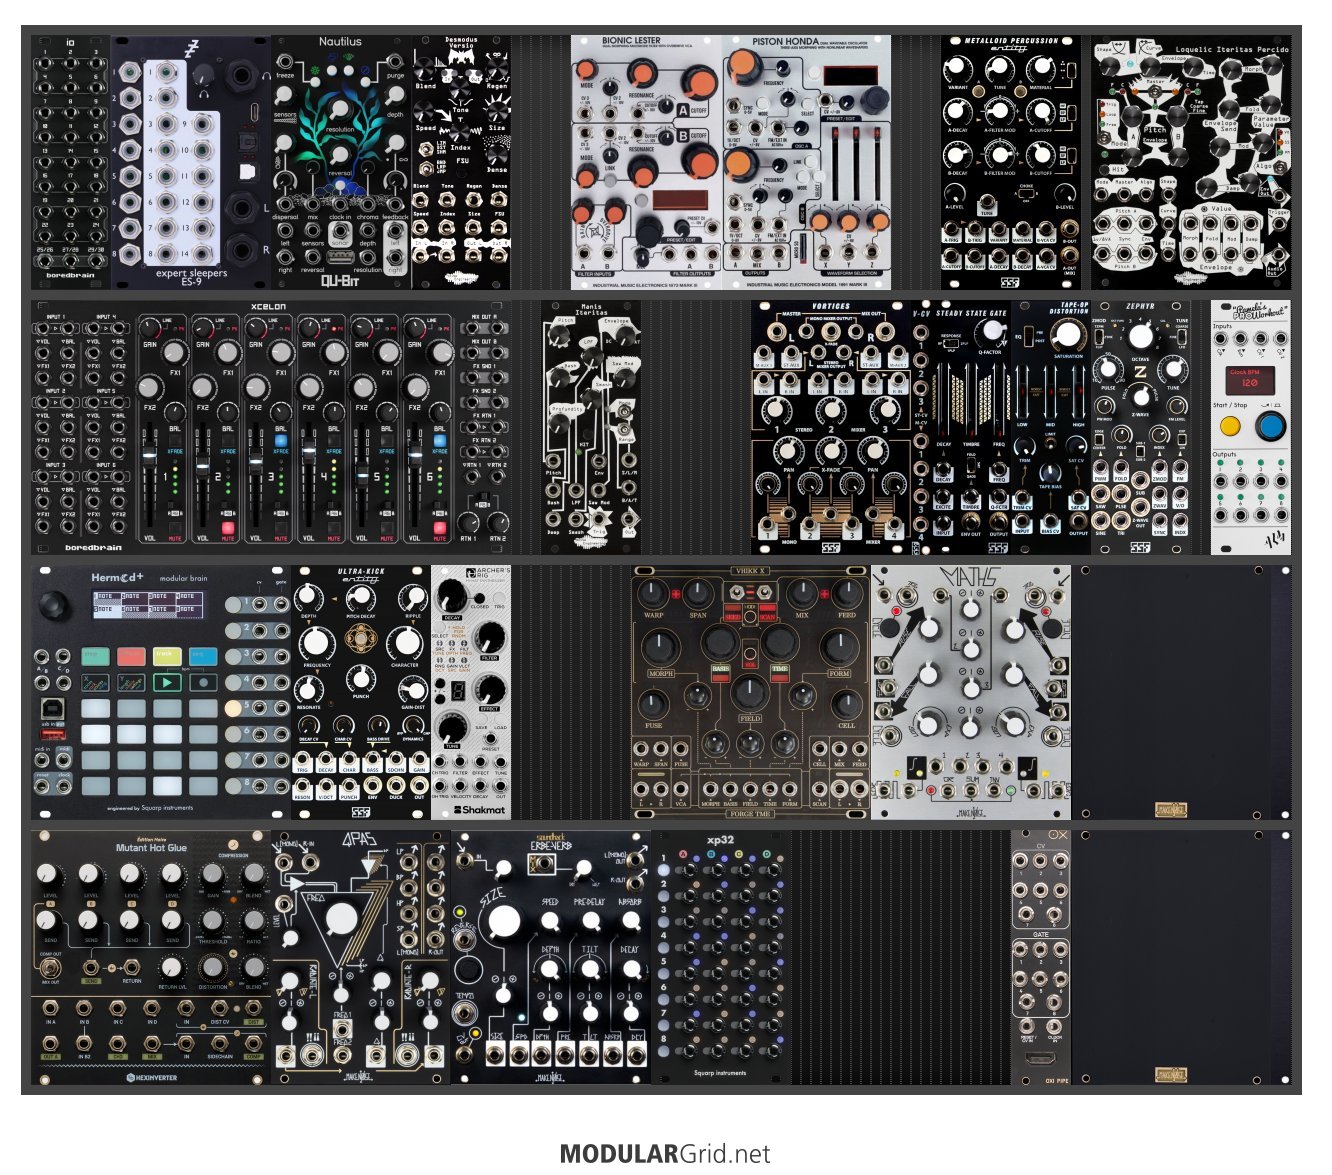Select the blue seq button on Hermod+
Screen dimensions: 1332x1175
[x=203, y=656]
